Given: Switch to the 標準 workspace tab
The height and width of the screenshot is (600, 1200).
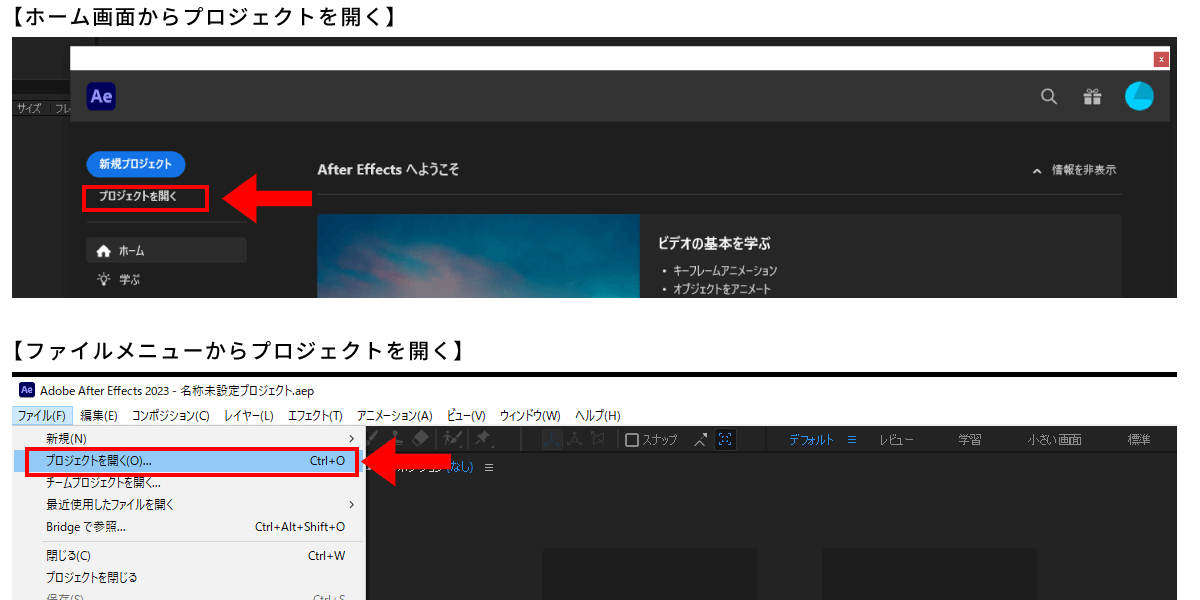Looking at the screenshot, I should pos(1139,440).
